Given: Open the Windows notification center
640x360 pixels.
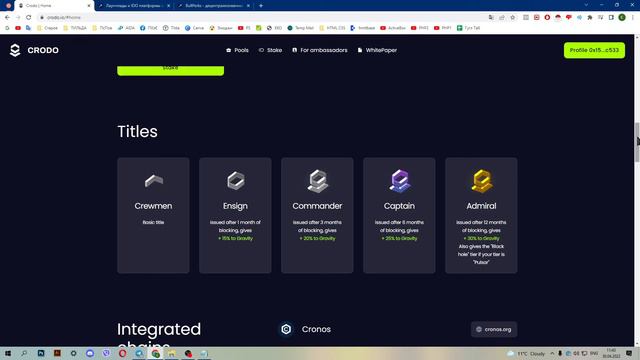Looking at the screenshot, I should click(x=629, y=353).
